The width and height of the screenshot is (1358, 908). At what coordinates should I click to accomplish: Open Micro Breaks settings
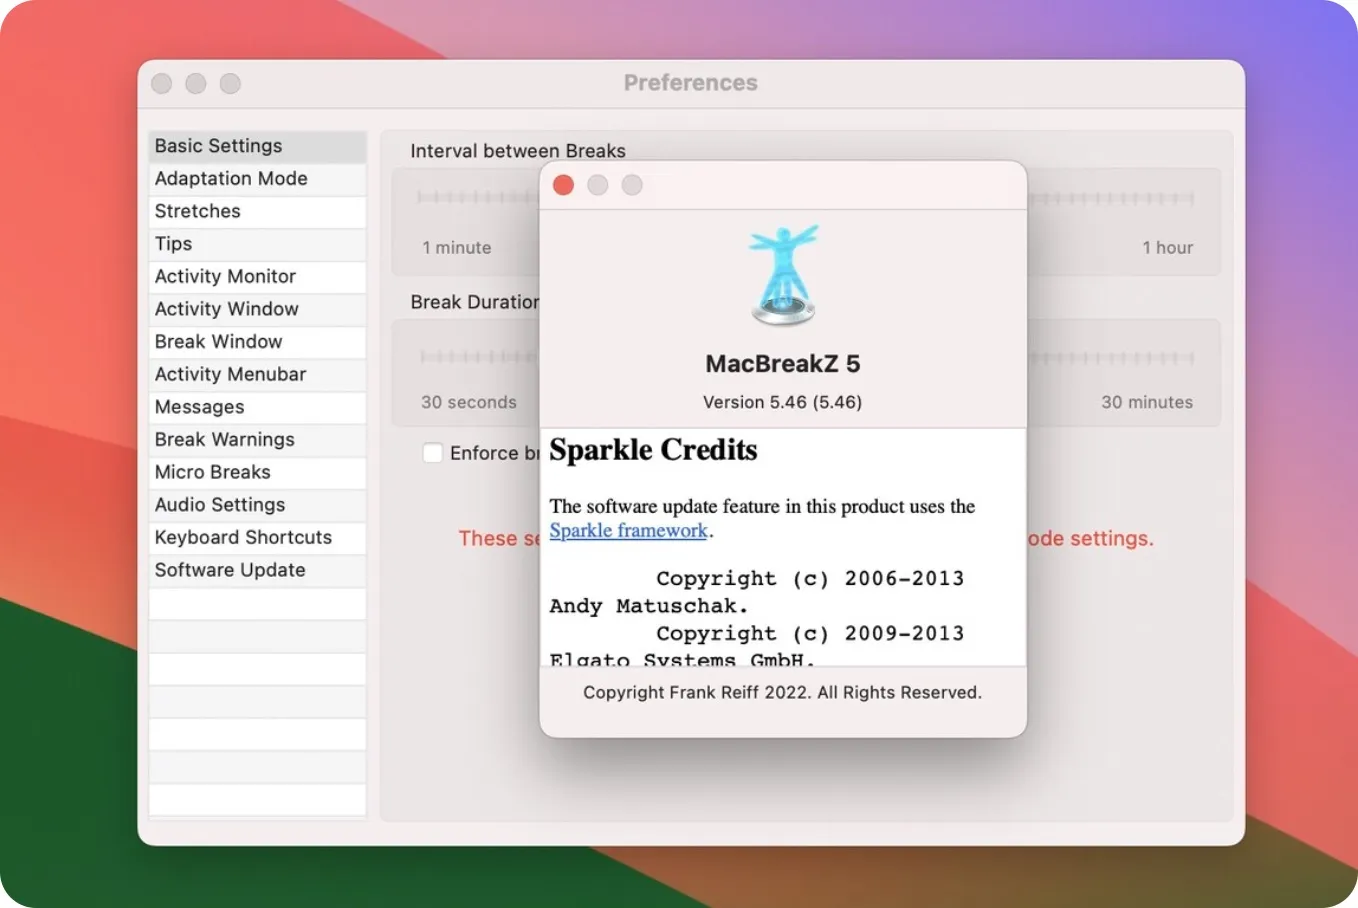coord(257,472)
